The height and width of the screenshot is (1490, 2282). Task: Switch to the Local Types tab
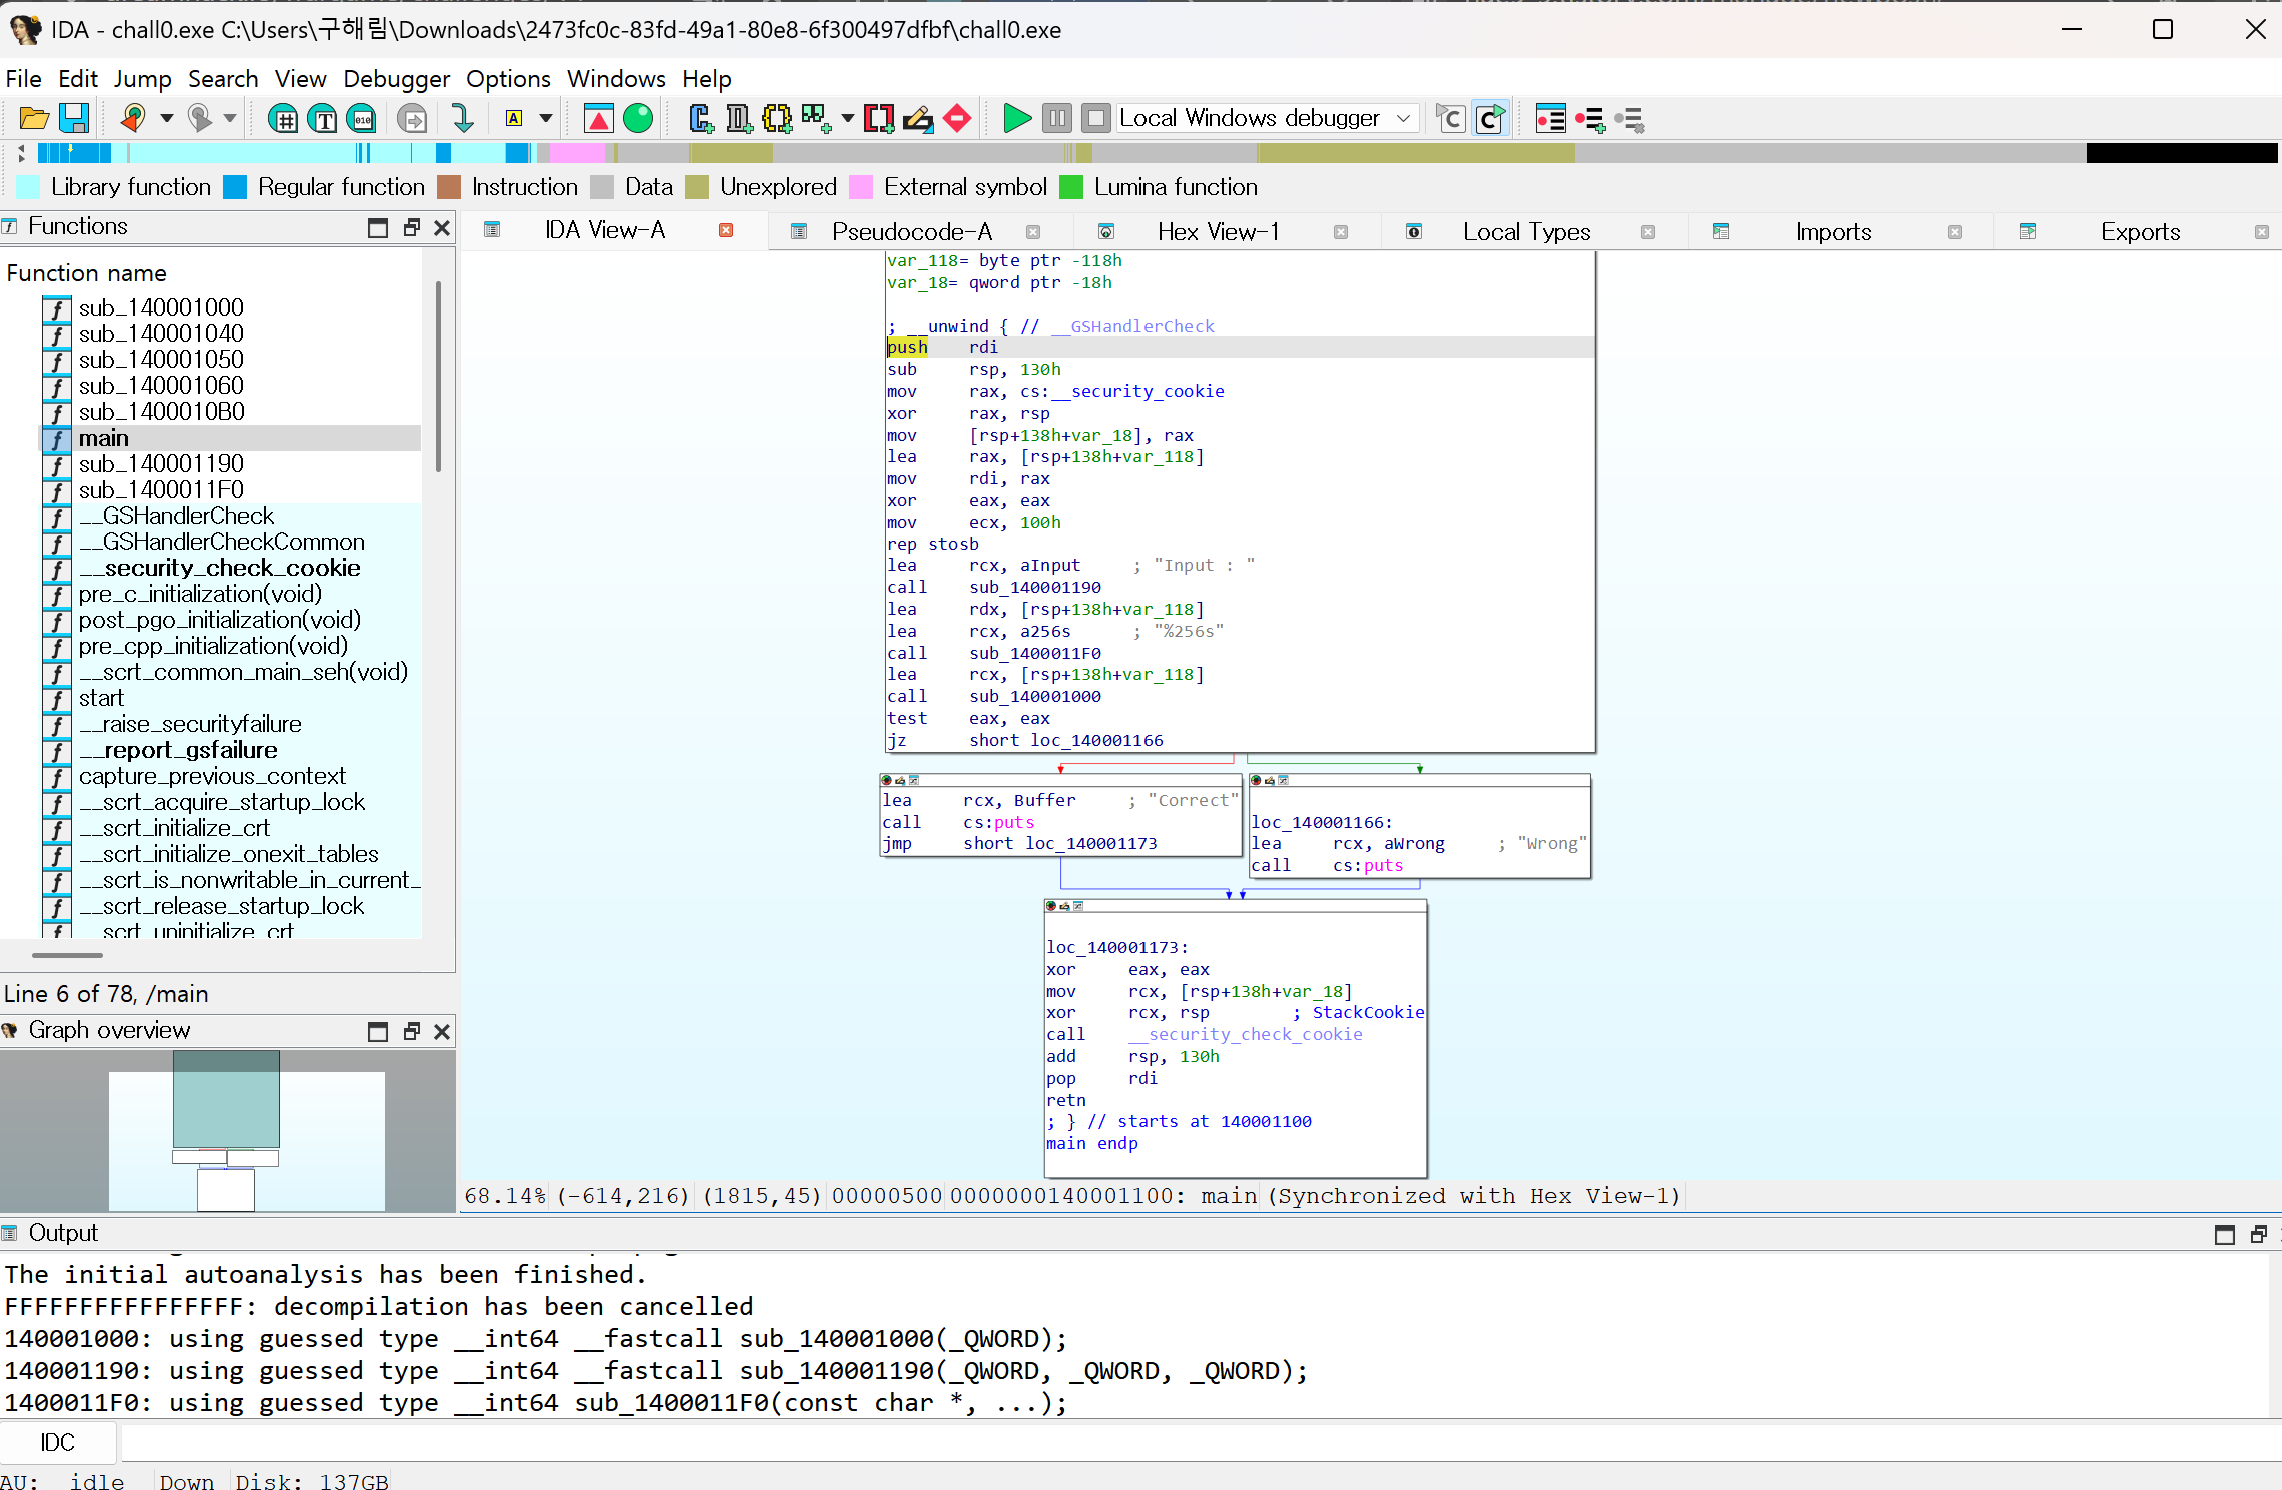[x=1526, y=232]
